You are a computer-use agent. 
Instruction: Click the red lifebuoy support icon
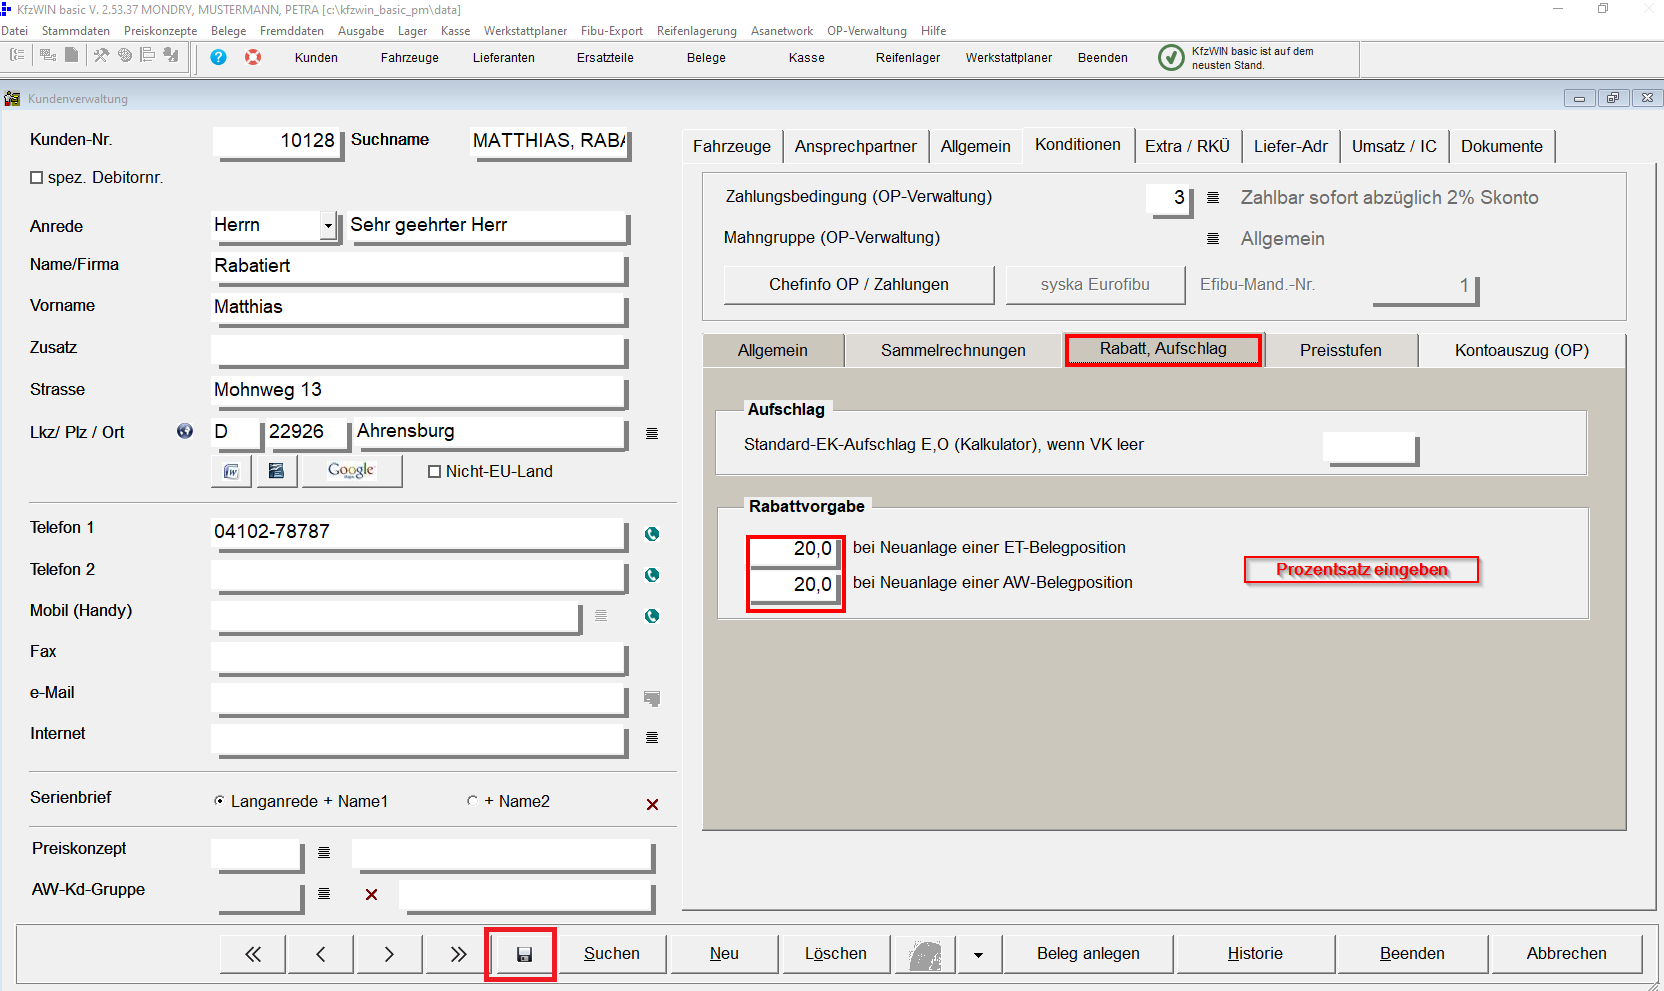coord(253,57)
